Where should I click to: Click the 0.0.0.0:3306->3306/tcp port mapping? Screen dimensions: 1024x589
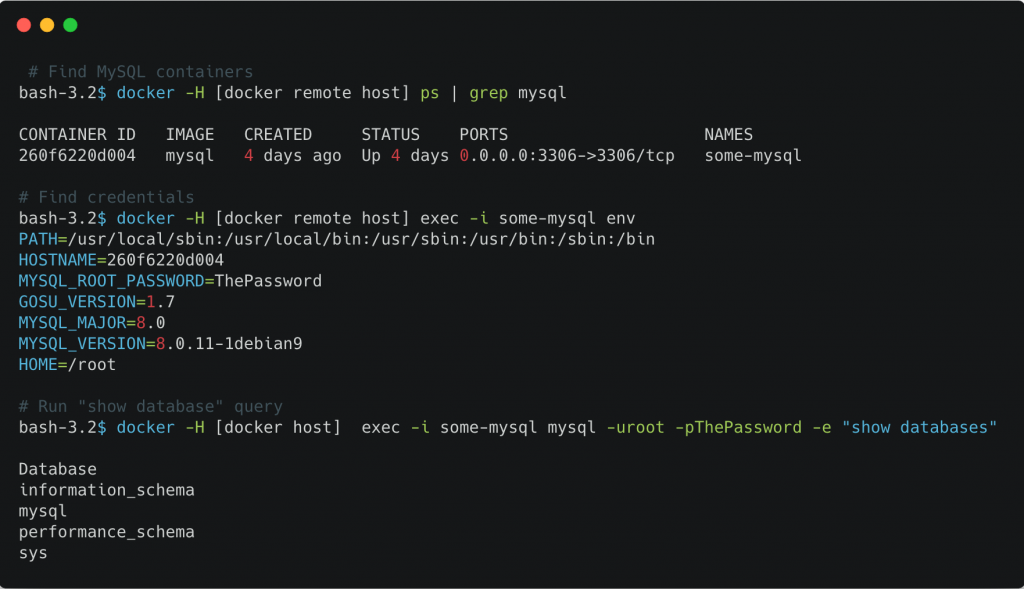(x=567, y=156)
